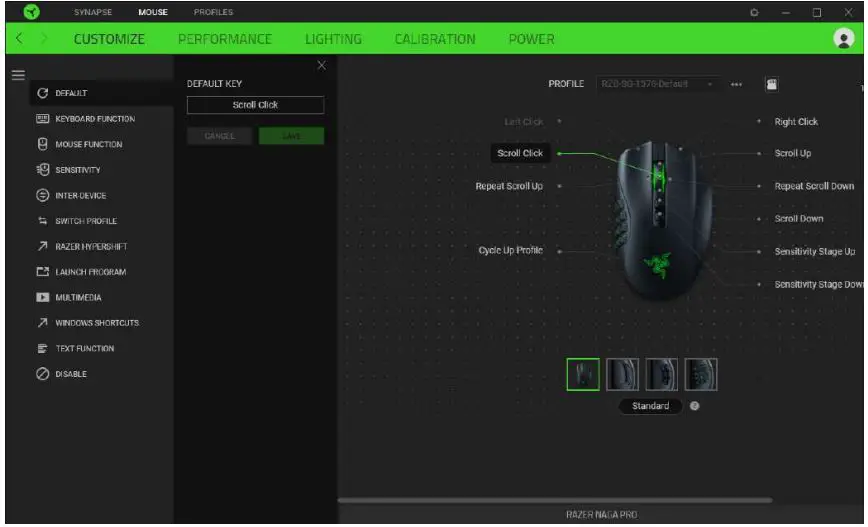Viewport: 868px width, 527px height.
Task: Open the user account avatar
Action: click(843, 39)
